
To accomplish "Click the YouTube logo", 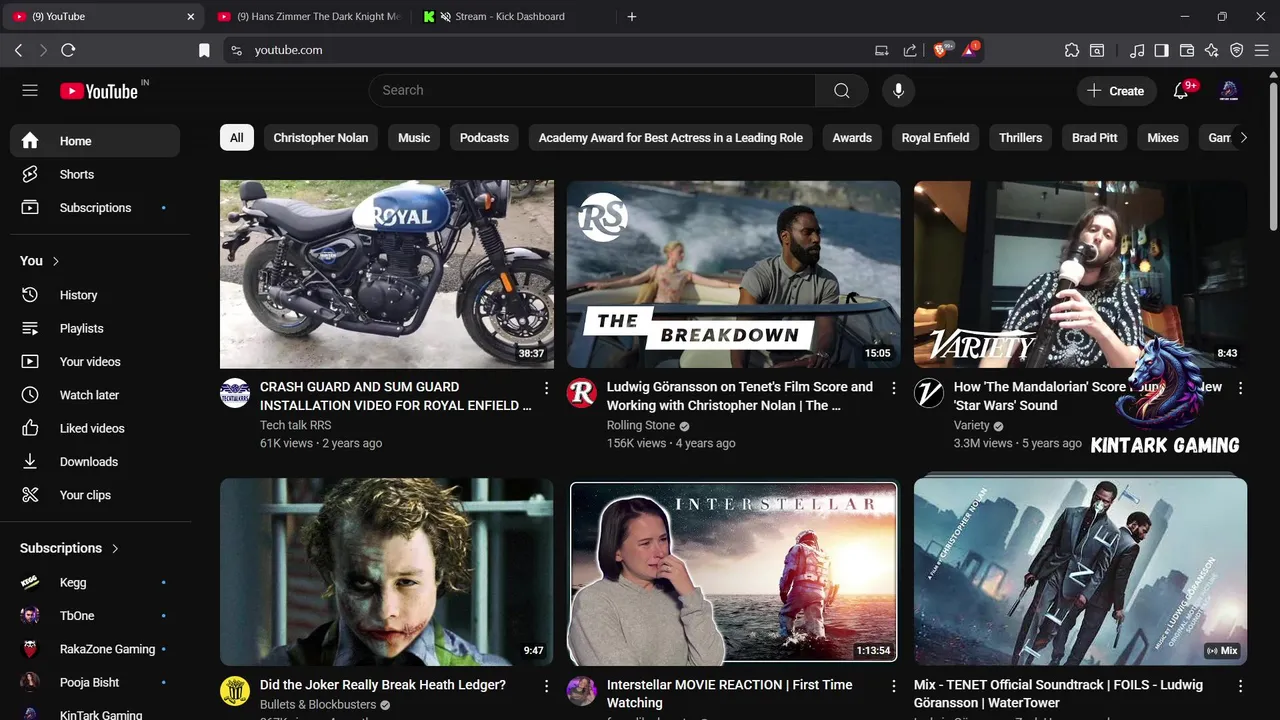I will point(99,91).
